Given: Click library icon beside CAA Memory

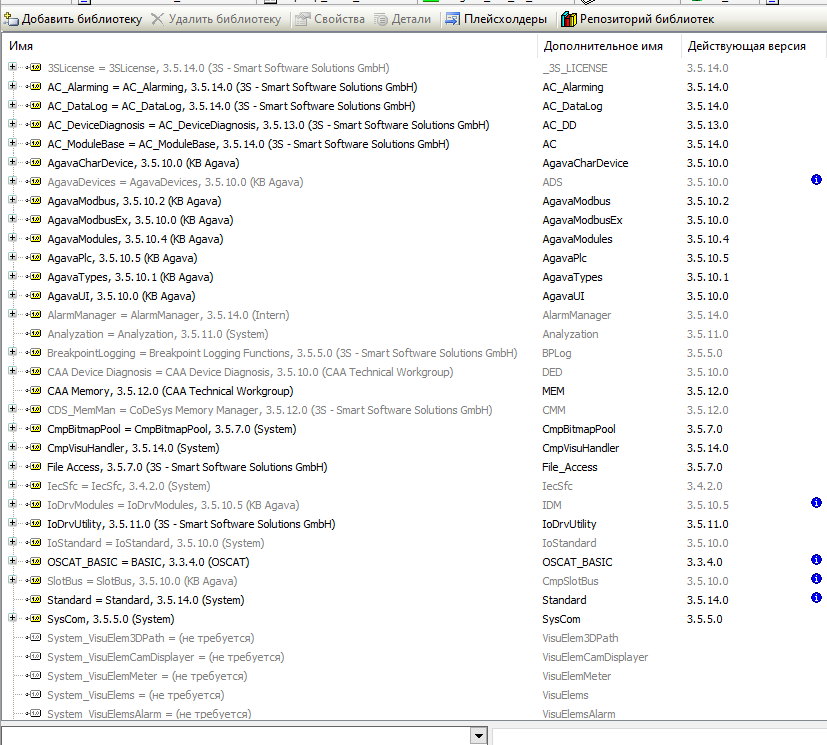Looking at the screenshot, I should [35, 391].
